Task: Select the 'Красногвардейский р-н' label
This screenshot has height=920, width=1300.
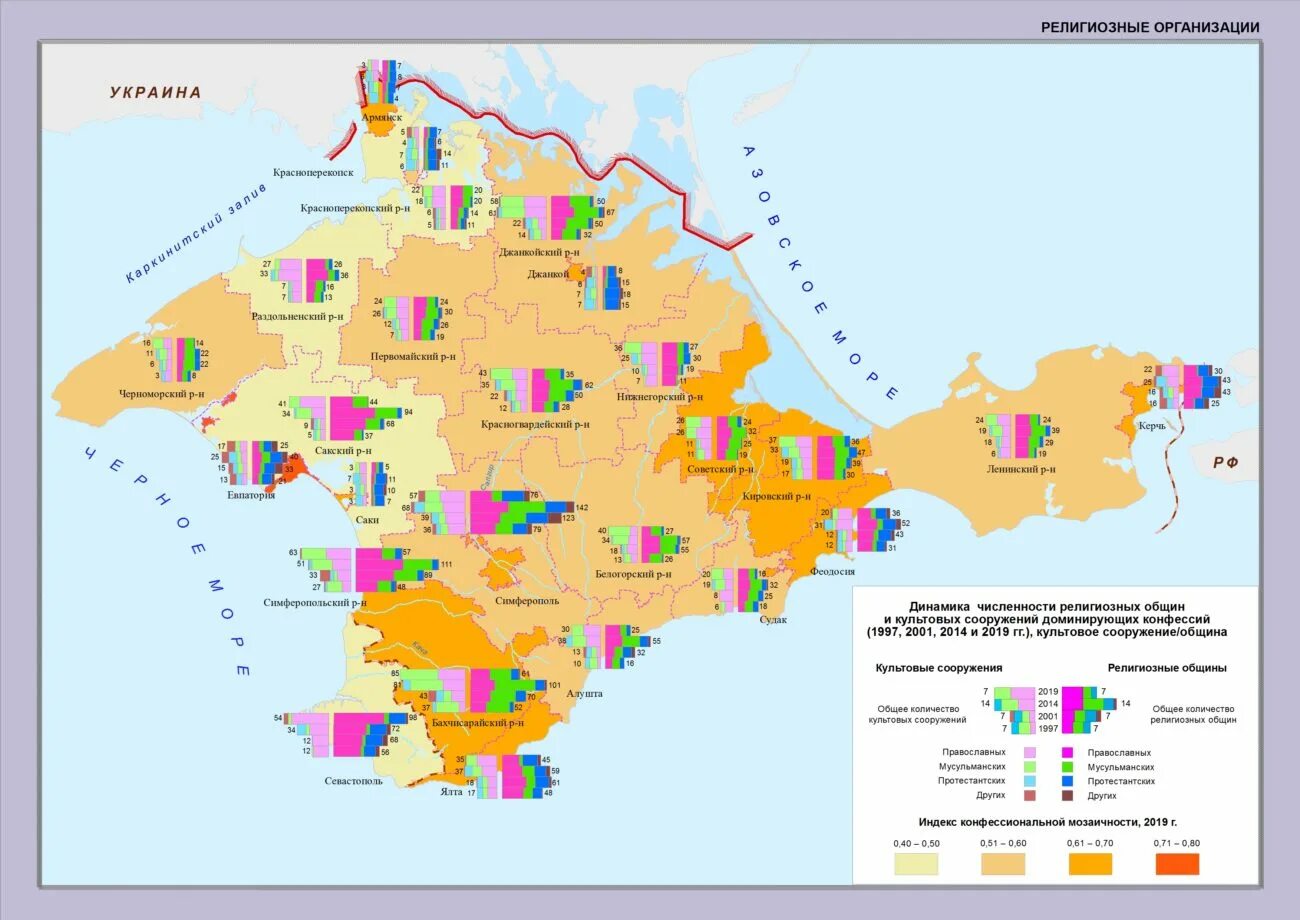Action: pos(535,424)
